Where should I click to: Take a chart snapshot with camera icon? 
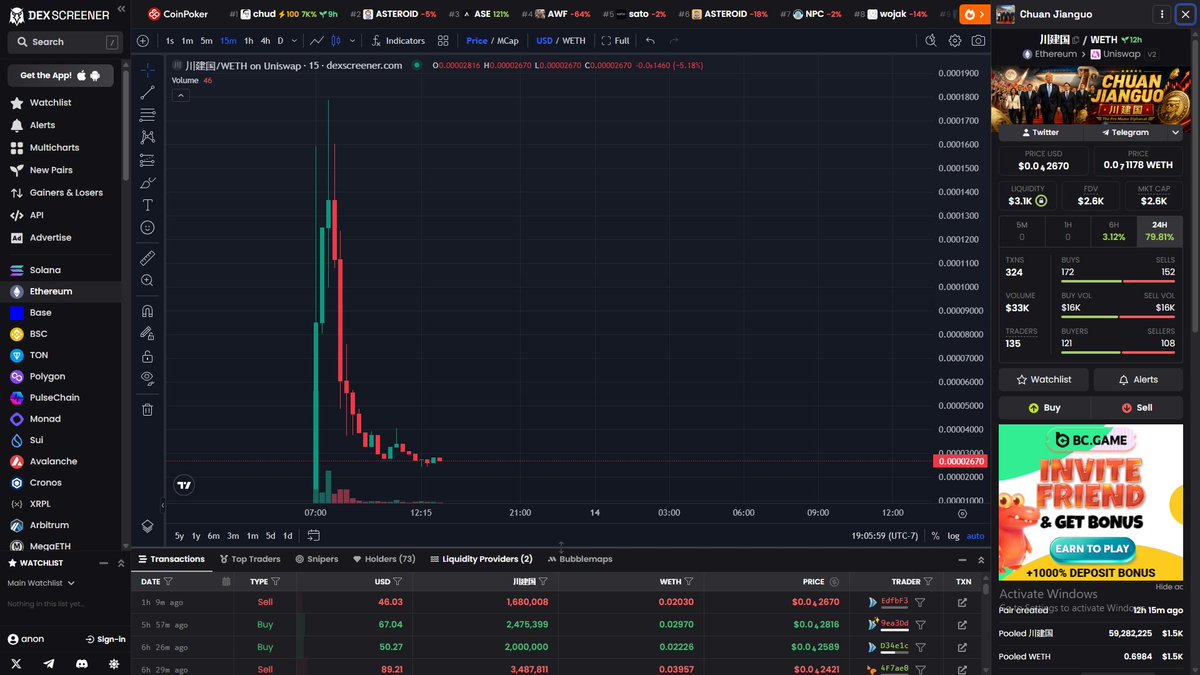pos(978,41)
